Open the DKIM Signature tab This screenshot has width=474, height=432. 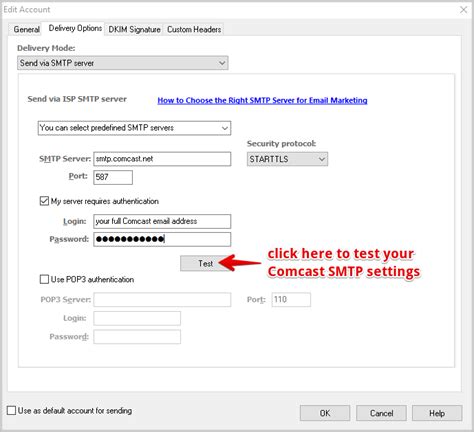(134, 29)
